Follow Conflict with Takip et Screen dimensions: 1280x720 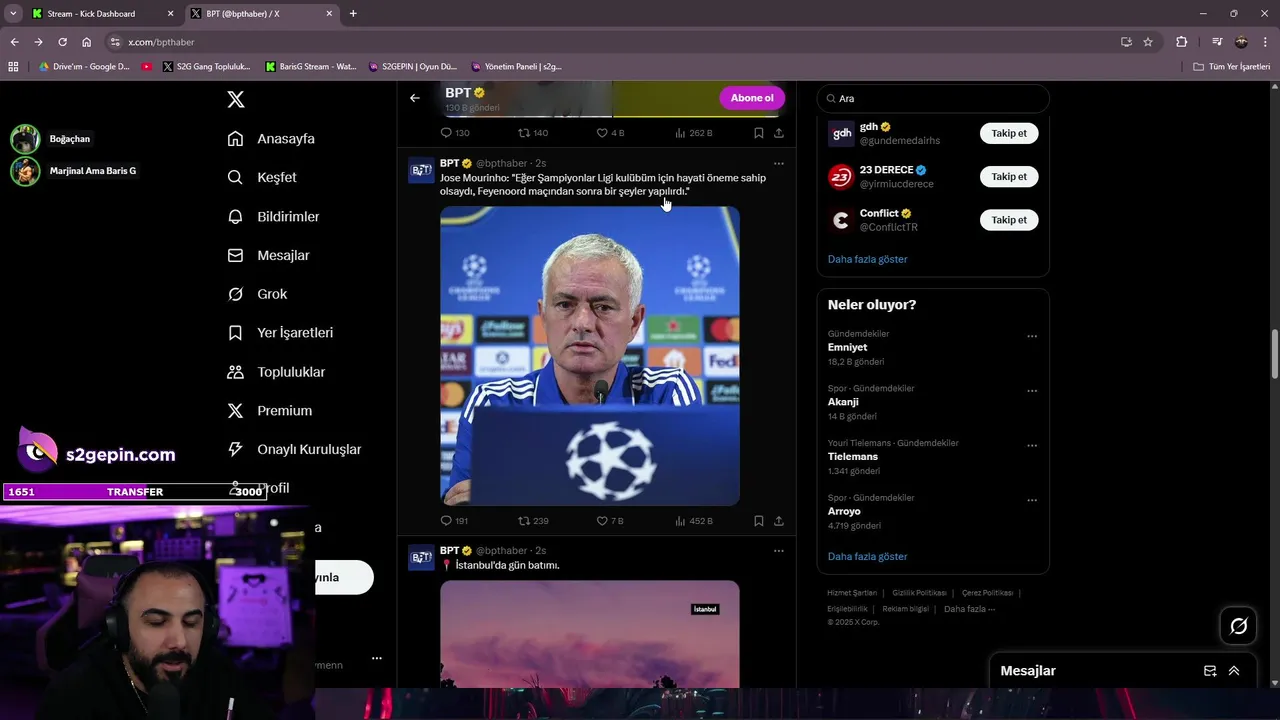point(1009,220)
